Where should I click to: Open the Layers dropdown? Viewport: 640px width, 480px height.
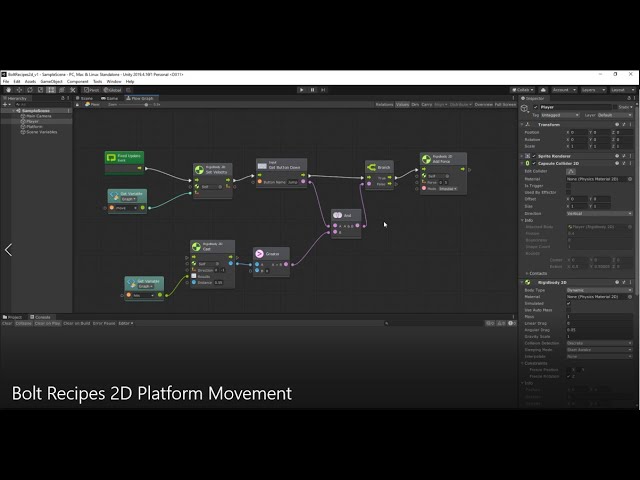[x=592, y=90]
